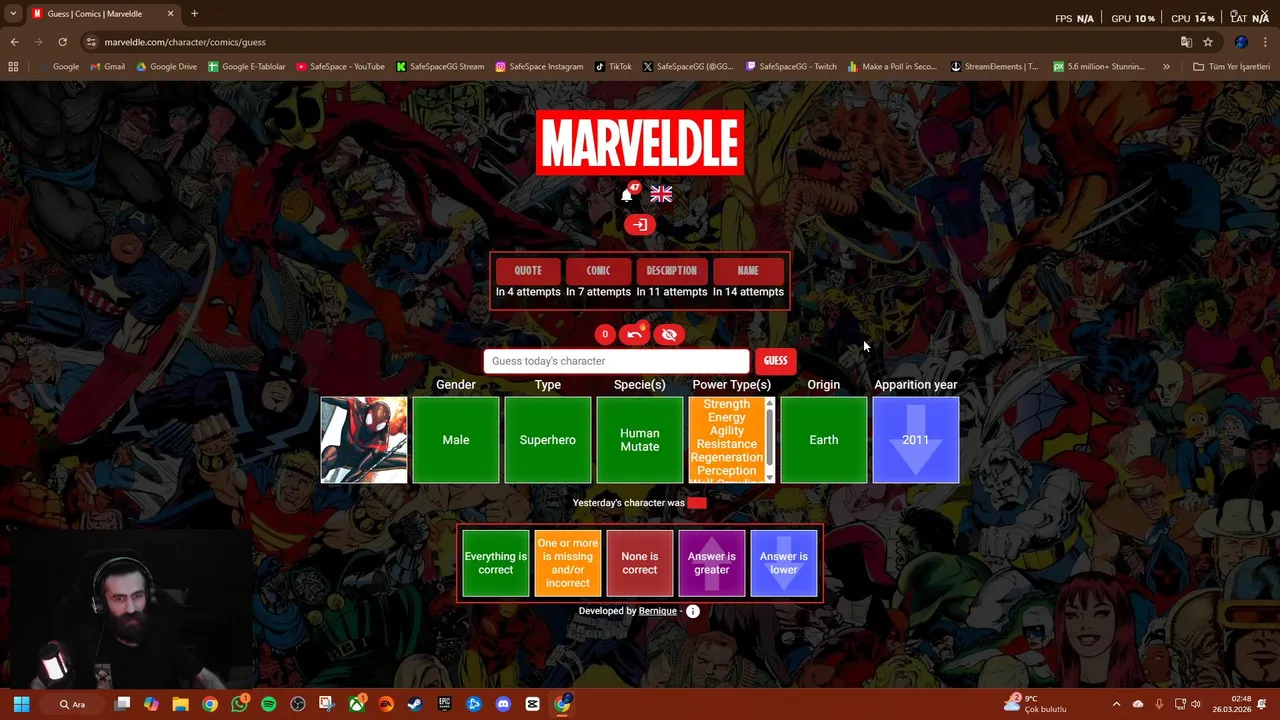The image size is (1280, 720).
Task: Open Xbox app from the taskbar
Action: click(x=356, y=704)
